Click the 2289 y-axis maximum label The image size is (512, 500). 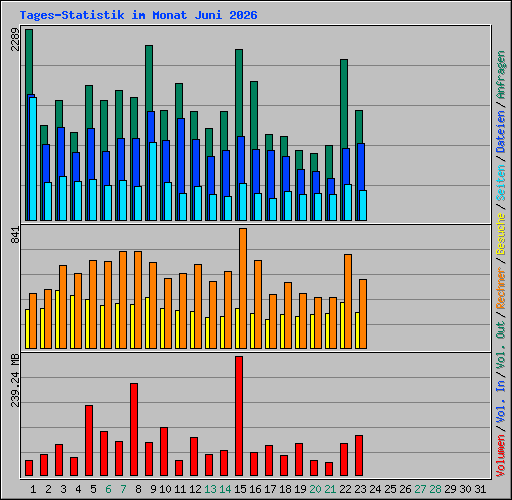pyautogui.click(x=15, y=39)
